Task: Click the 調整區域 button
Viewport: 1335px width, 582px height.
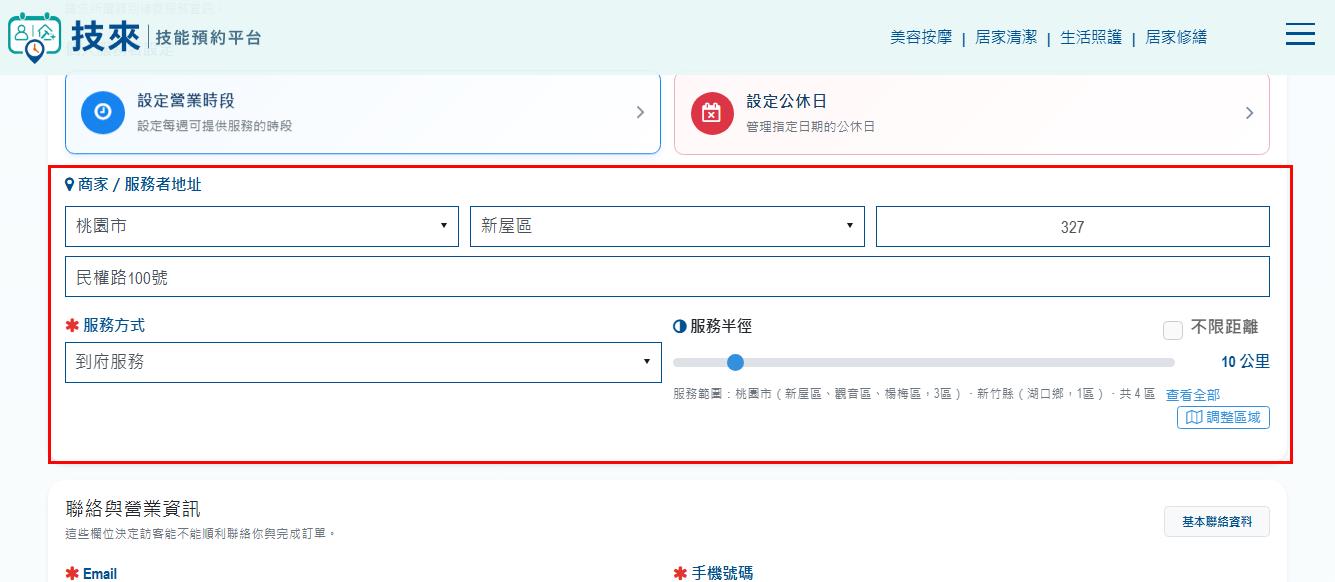Action: click(x=1223, y=417)
